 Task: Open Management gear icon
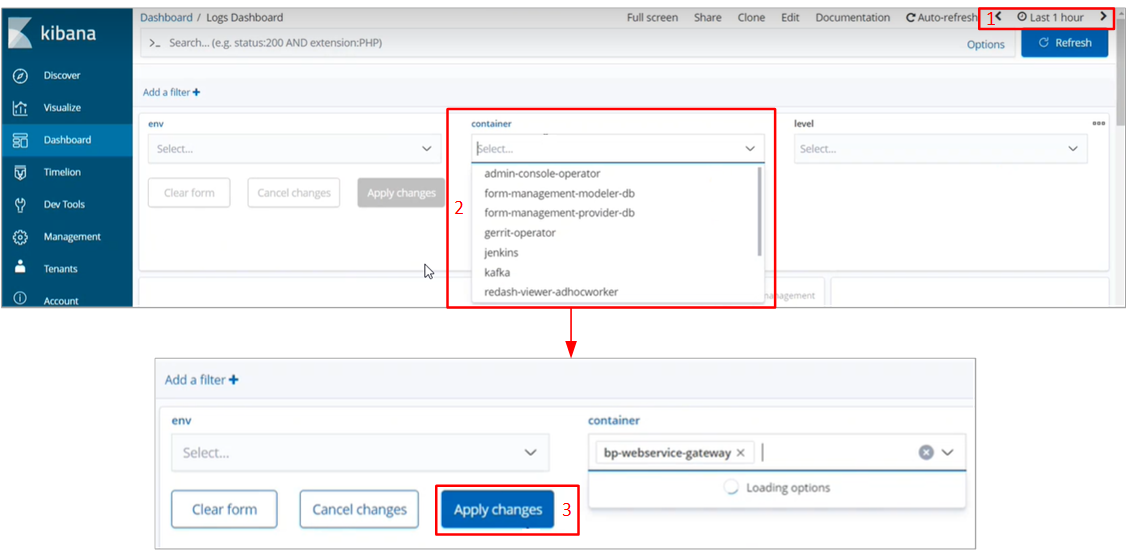click(21, 237)
